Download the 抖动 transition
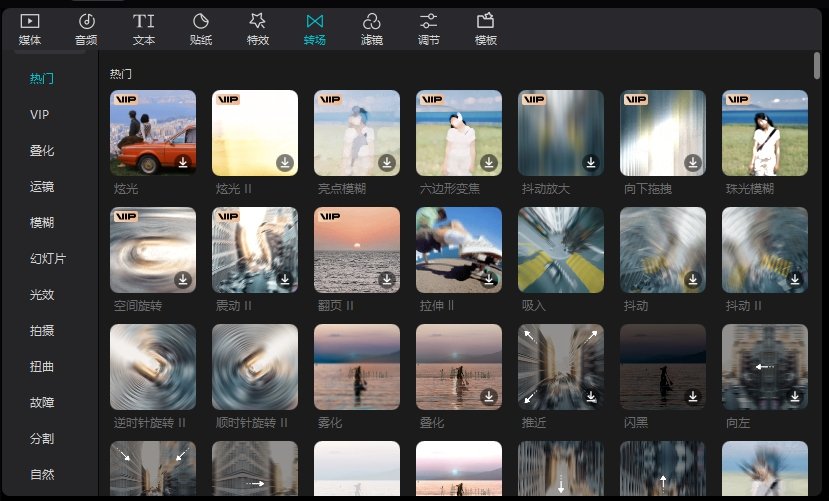The image size is (829, 501). (693, 280)
